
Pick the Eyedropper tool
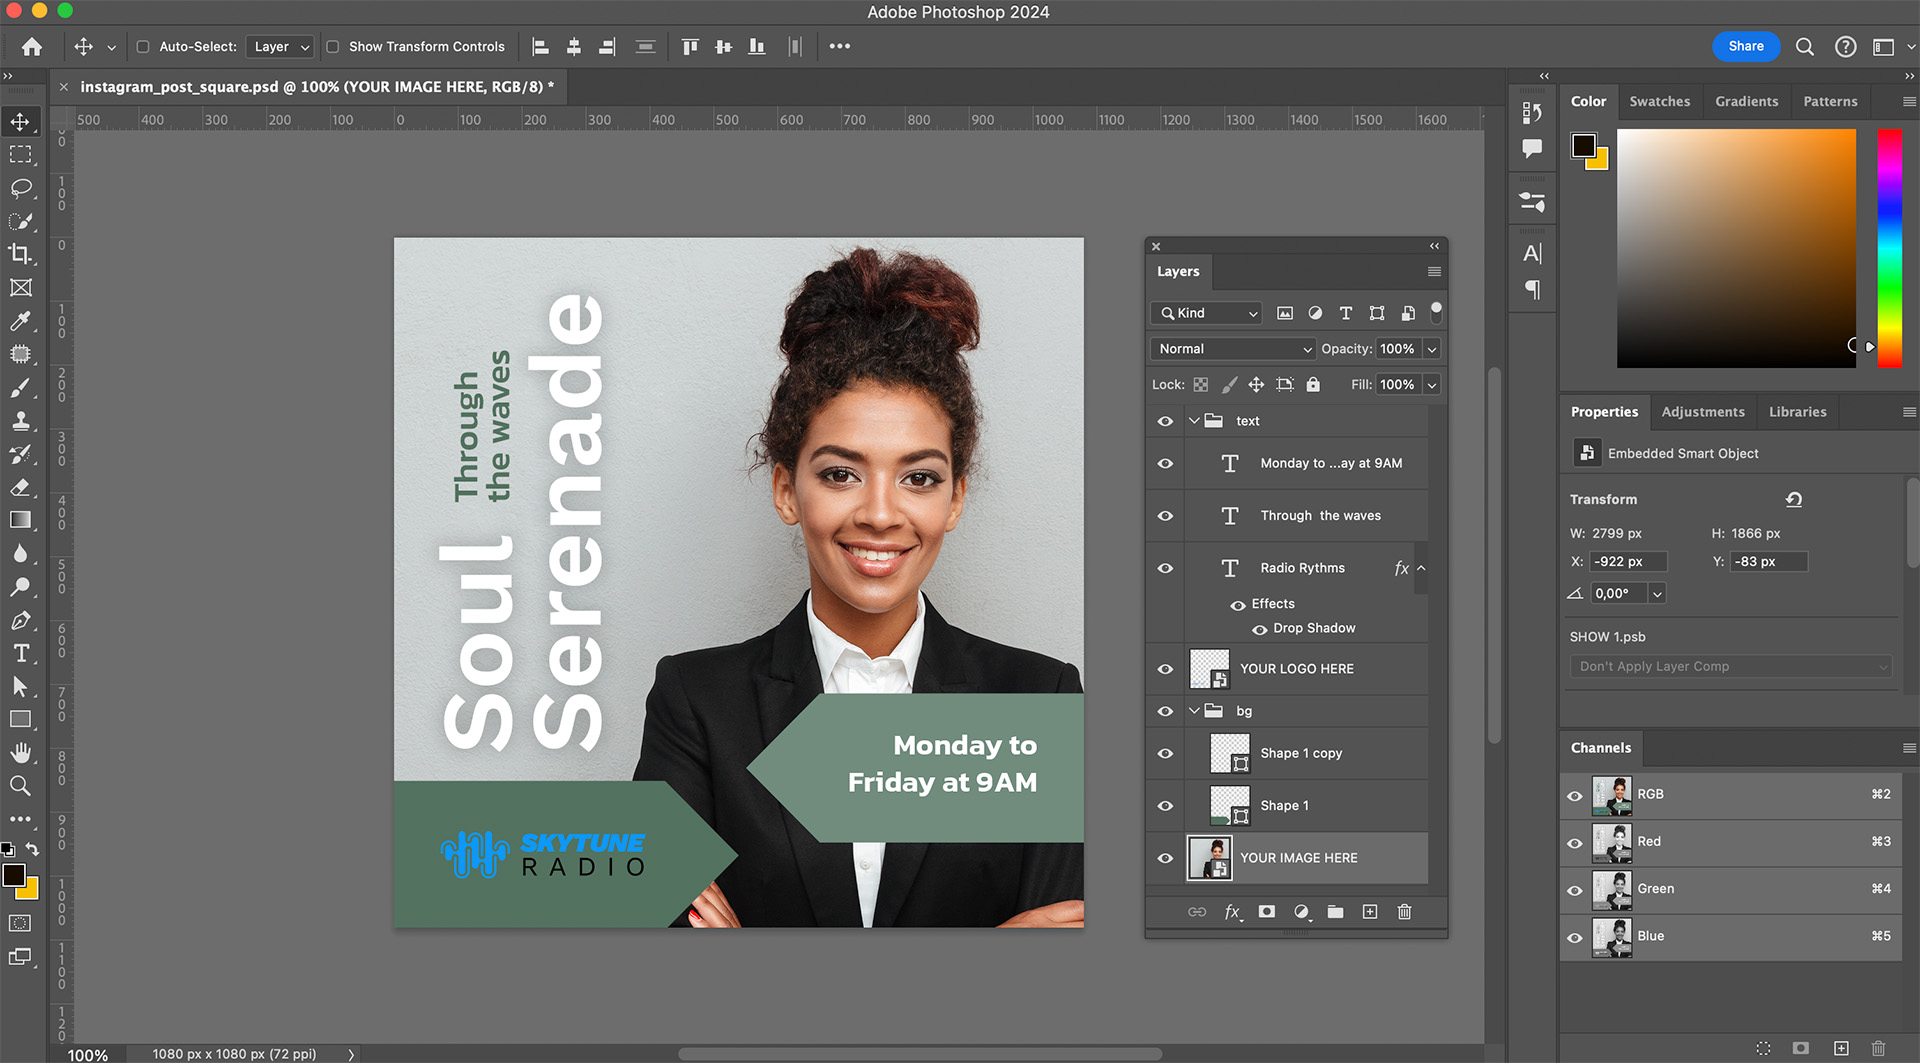point(20,321)
